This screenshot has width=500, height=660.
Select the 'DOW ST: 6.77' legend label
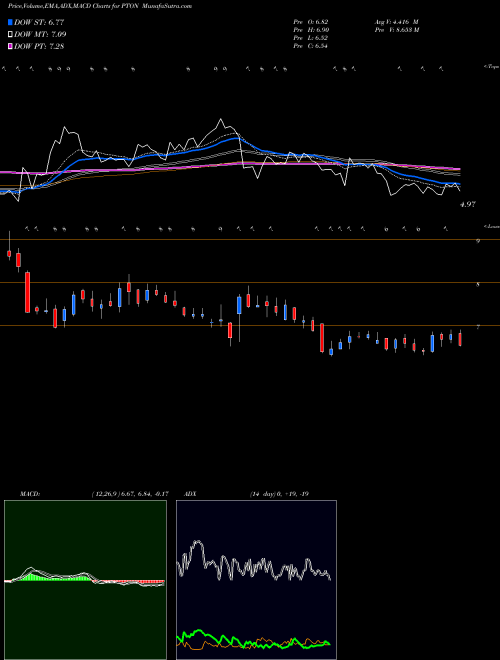[39, 22]
